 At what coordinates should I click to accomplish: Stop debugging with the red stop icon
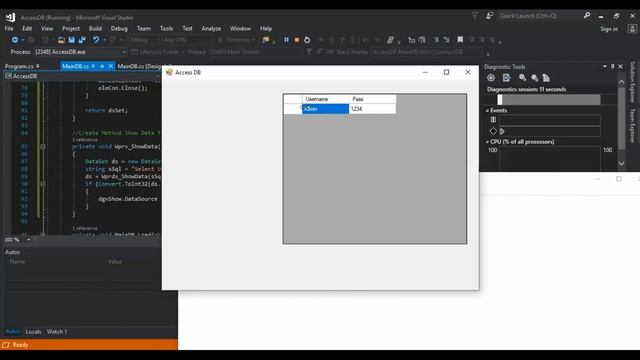coord(297,40)
